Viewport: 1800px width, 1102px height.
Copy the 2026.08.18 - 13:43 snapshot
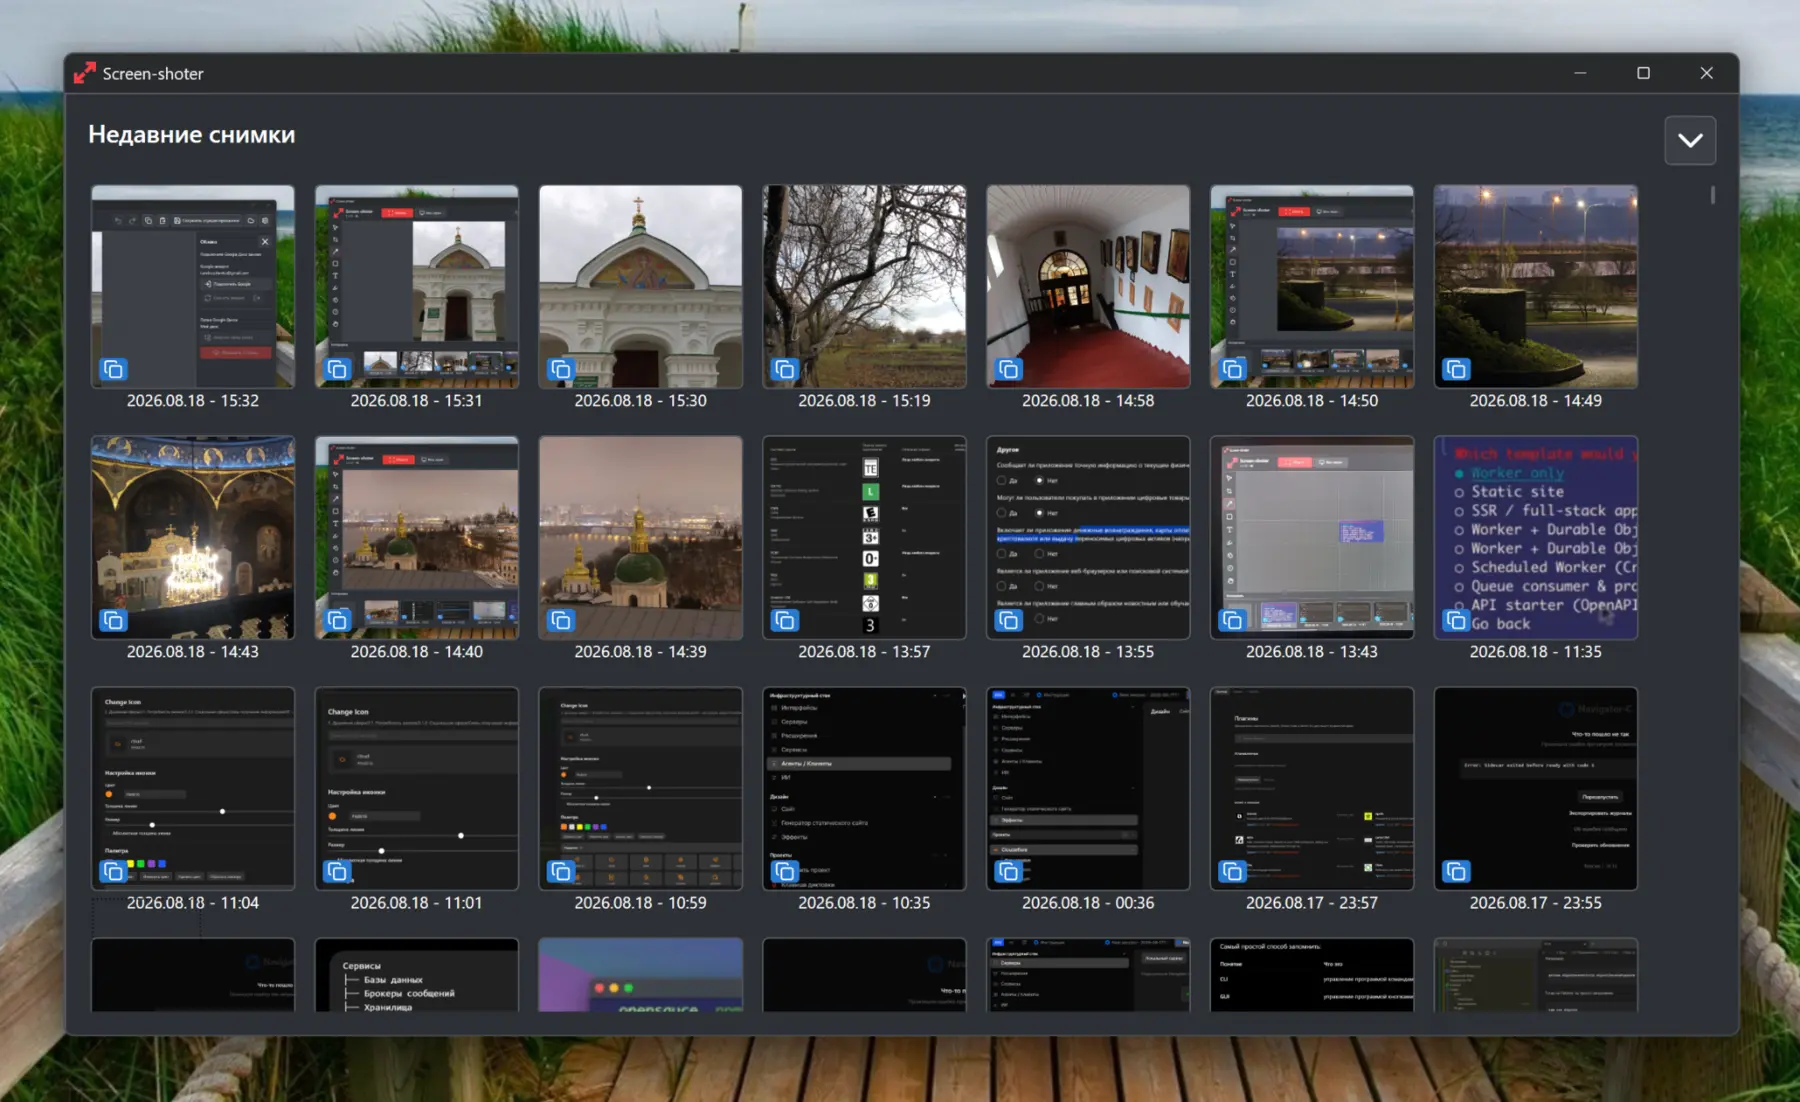pyautogui.click(x=1233, y=621)
